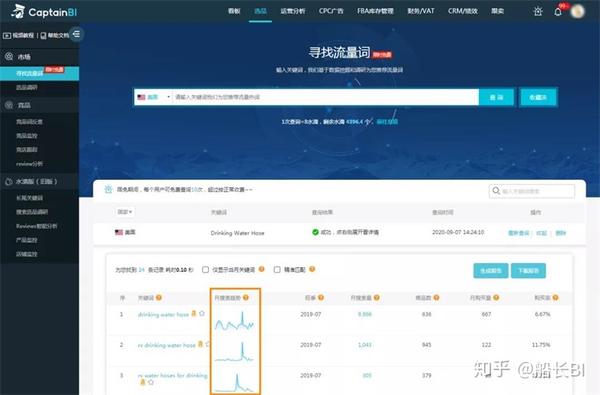Click the 选品 section icon in sidebar
The image size is (600, 395).
pyautogui.click(x=9, y=105)
